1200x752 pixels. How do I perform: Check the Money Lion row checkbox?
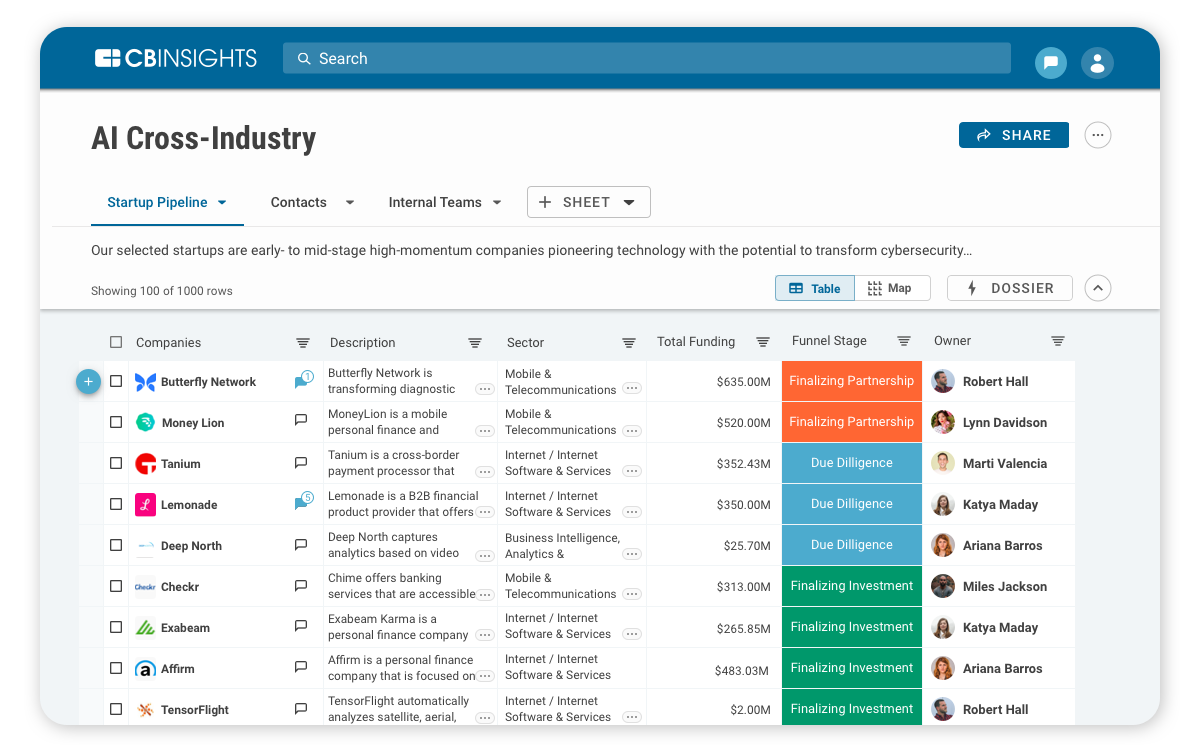pos(116,422)
